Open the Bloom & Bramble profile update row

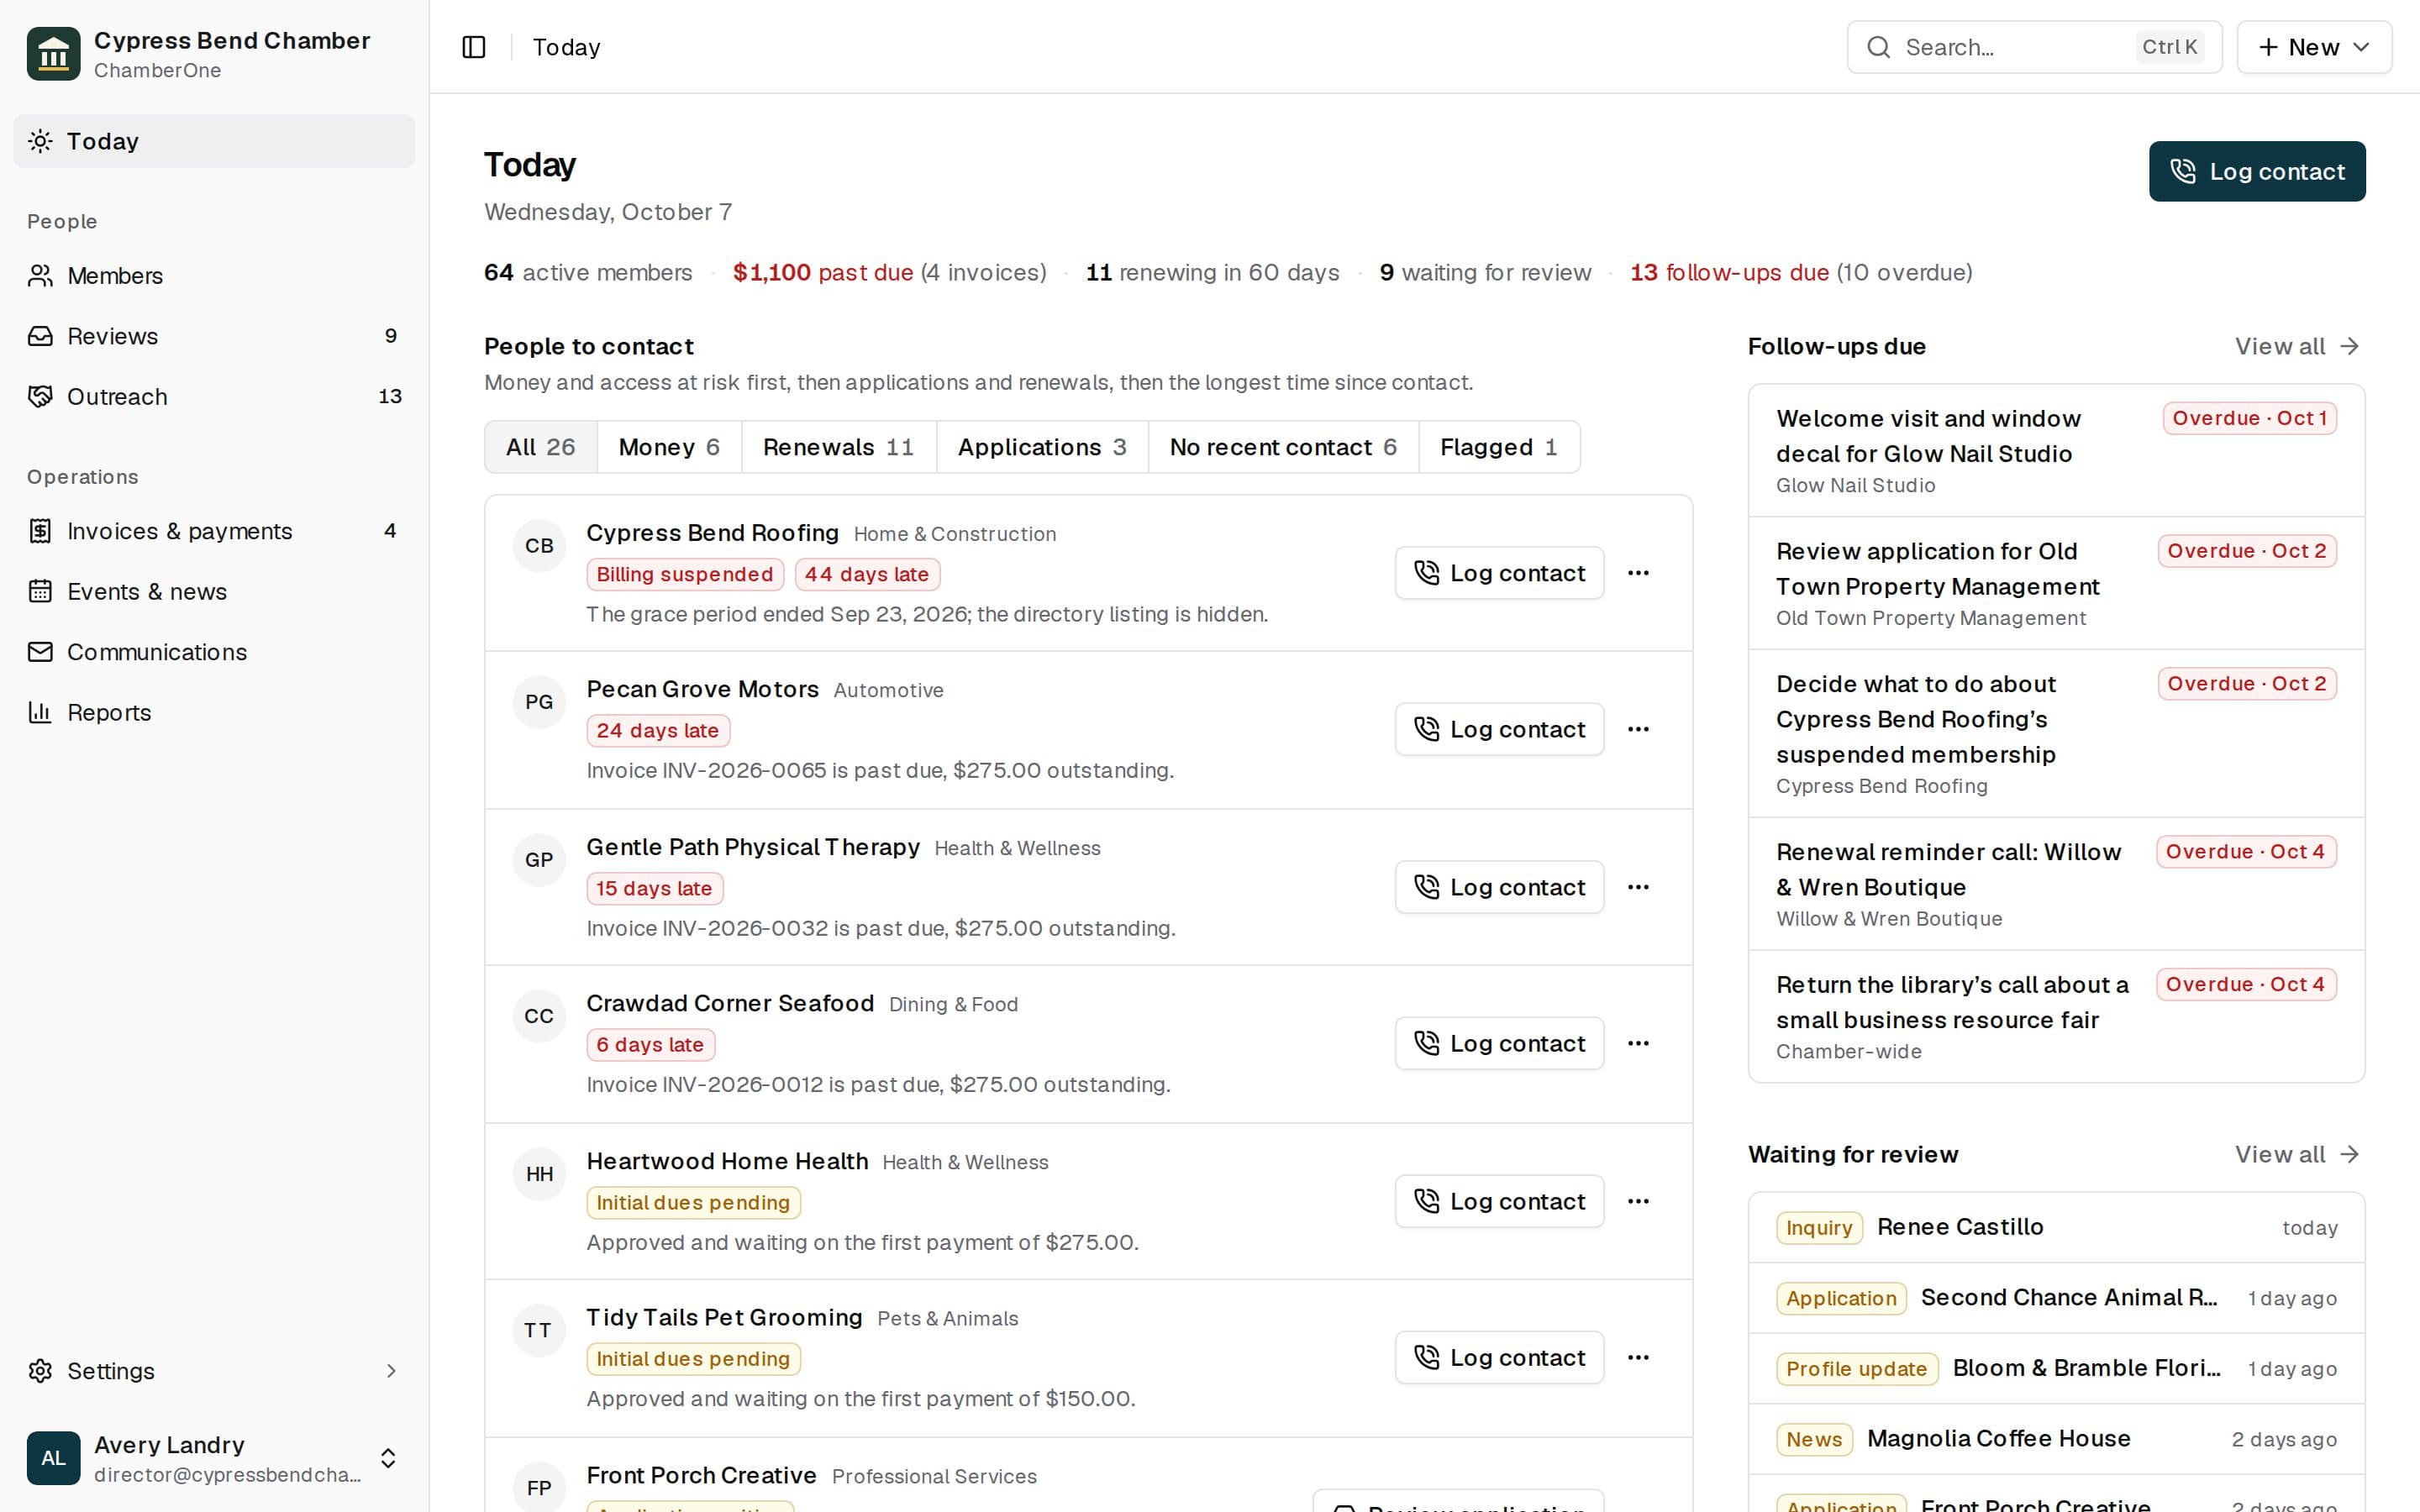(x=2056, y=1368)
